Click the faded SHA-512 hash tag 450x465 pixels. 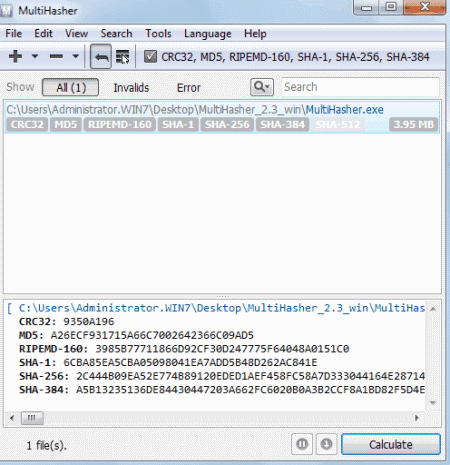point(338,125)
